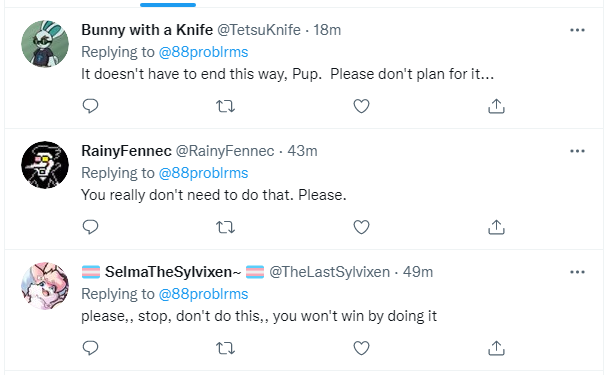Open Bunny with a Knife's profile avatar
The image size is (616, 375).
[45, 44]
